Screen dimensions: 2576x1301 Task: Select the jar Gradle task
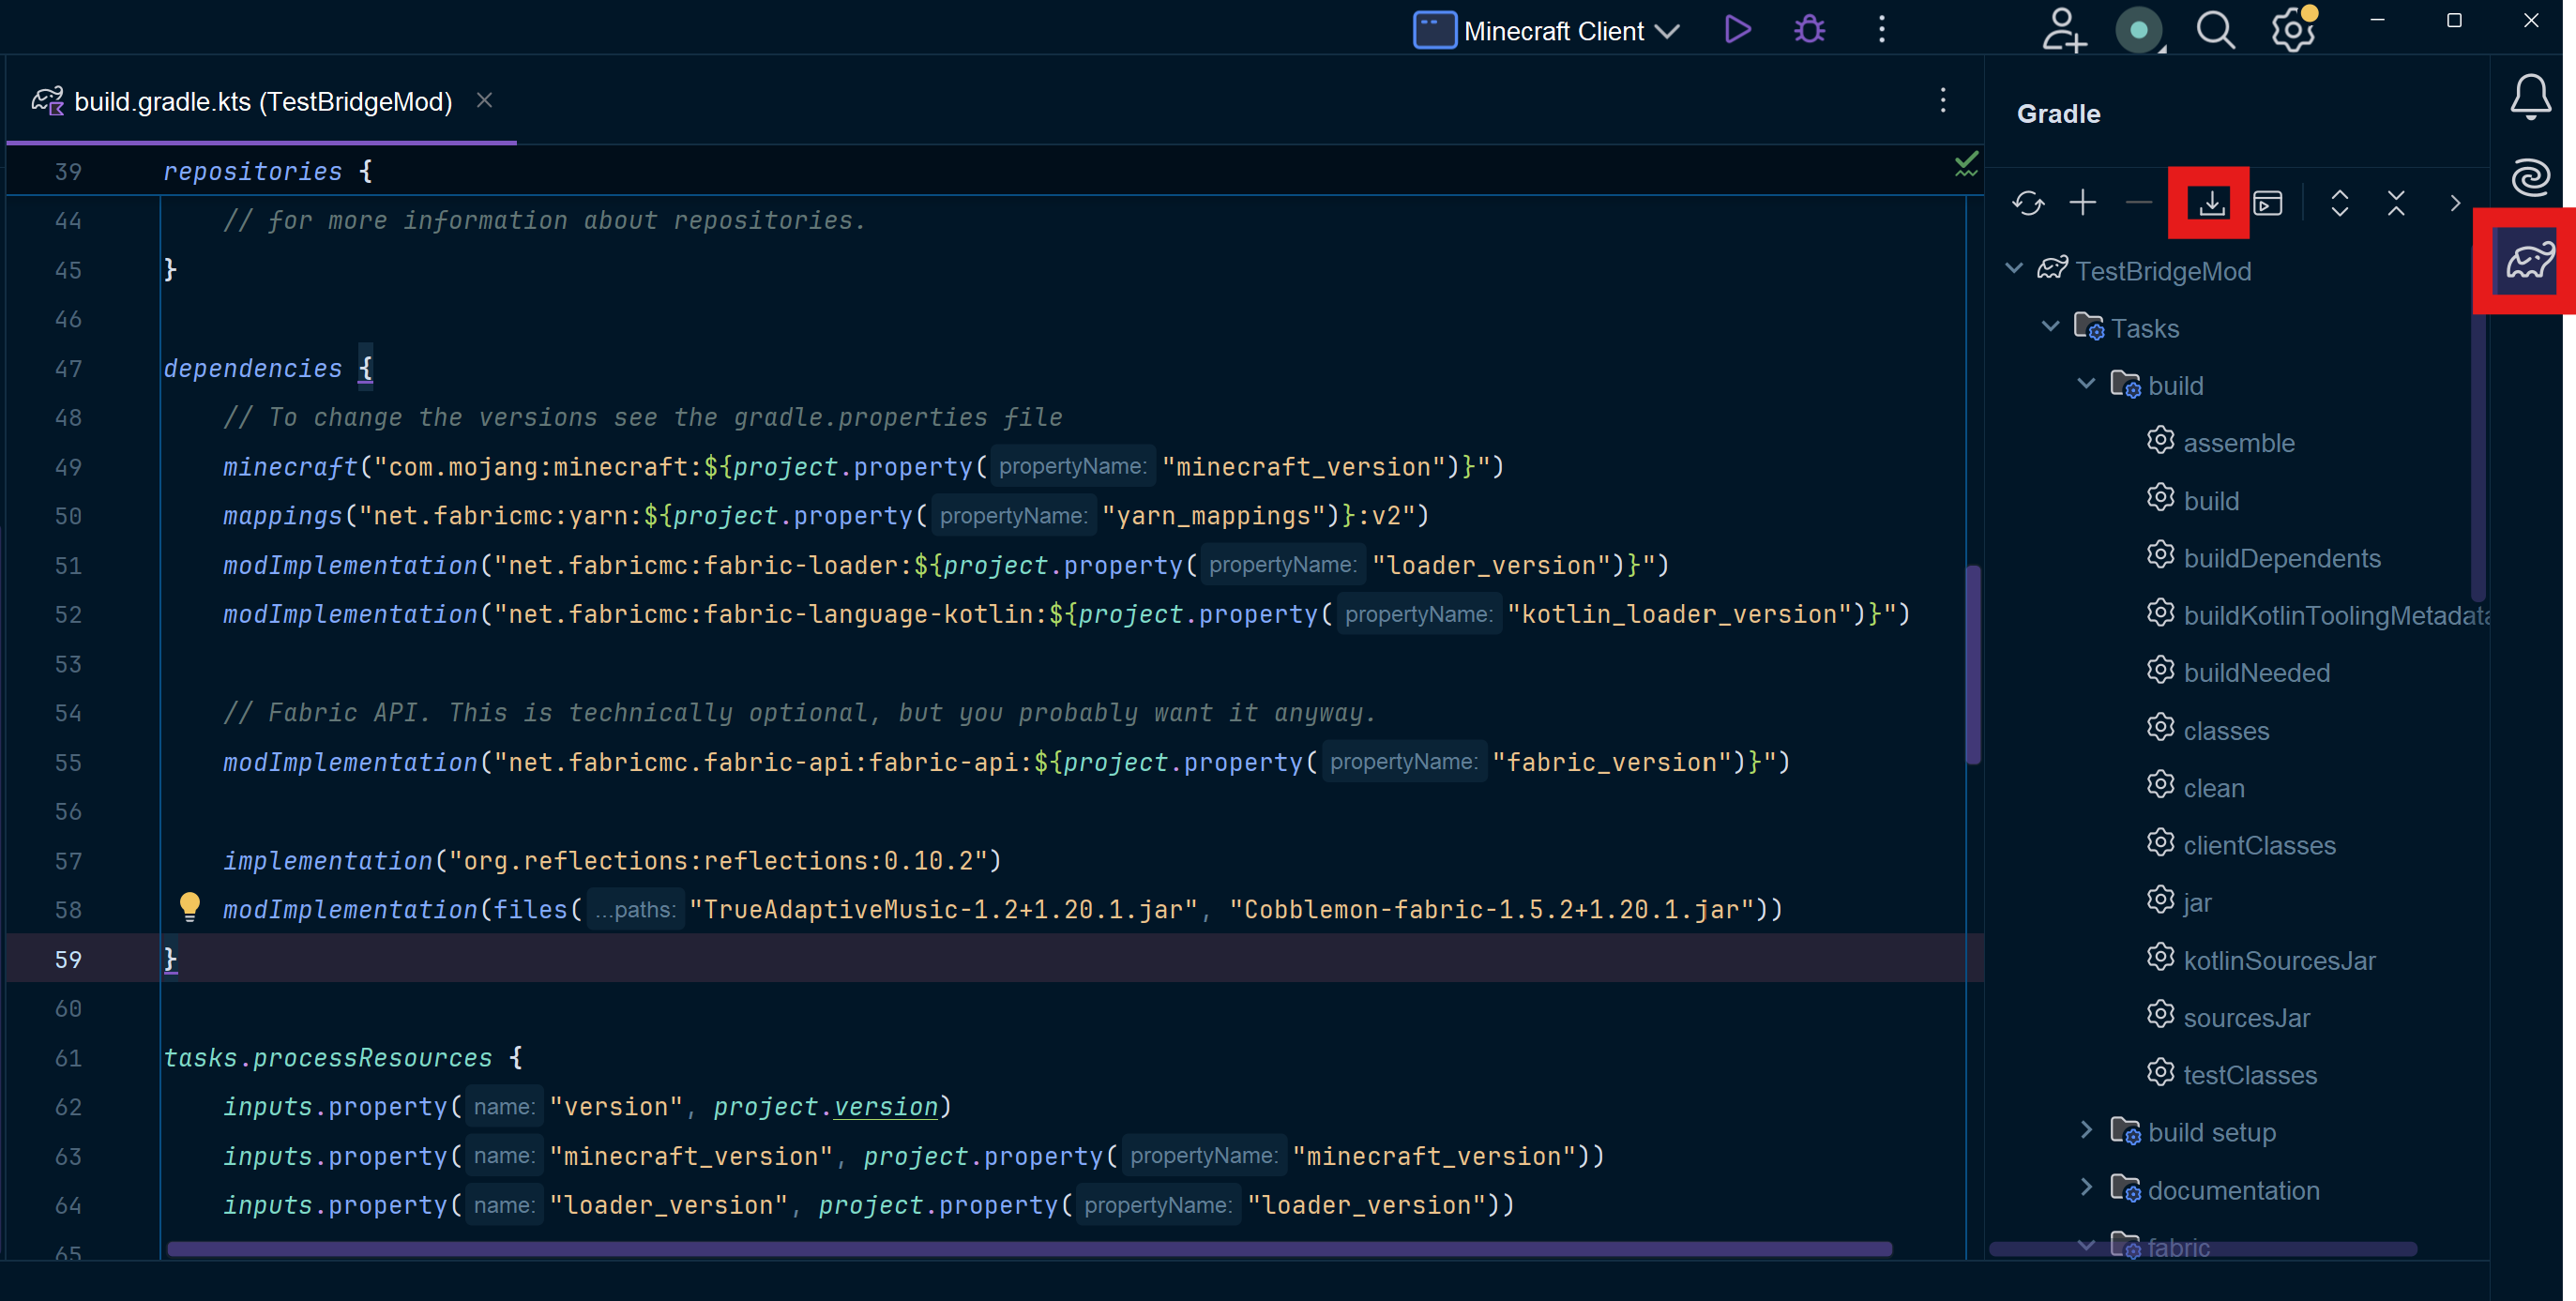coord(2197,903)
